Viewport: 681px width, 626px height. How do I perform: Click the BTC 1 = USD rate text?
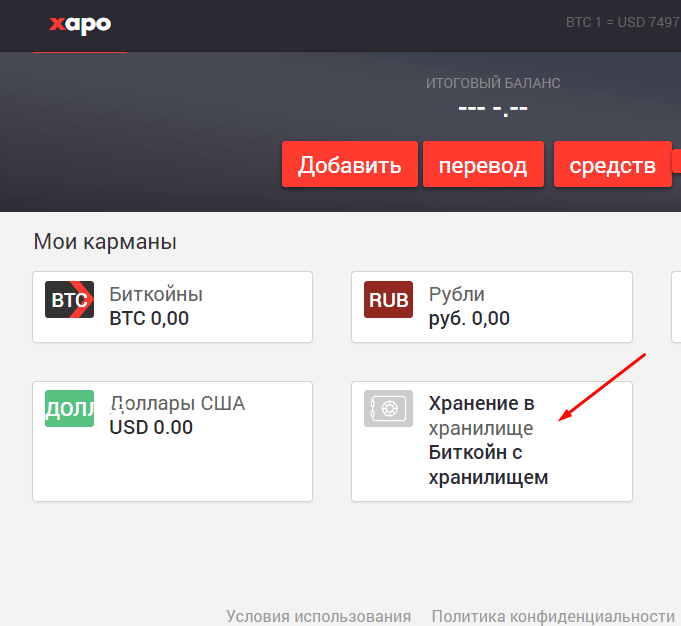(x=623, y=22)
